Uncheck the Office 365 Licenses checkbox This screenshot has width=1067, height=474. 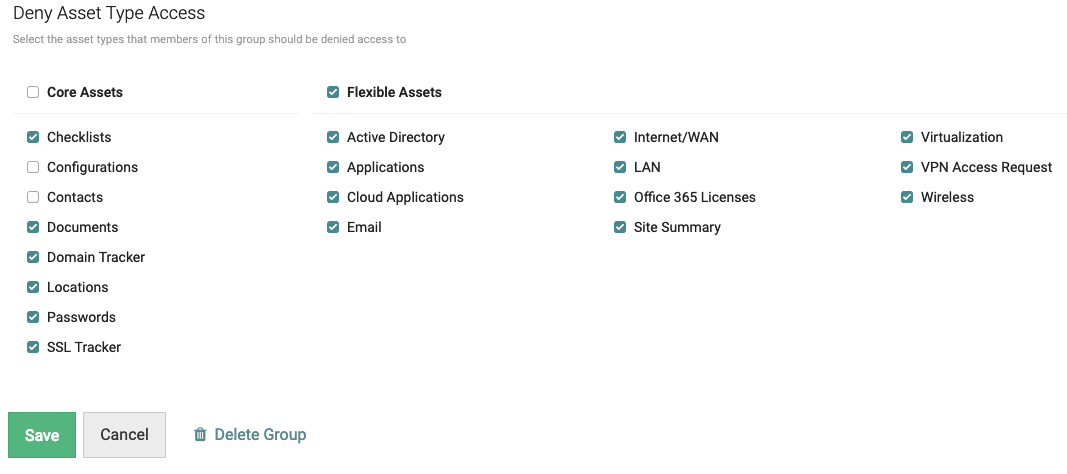tap(620, 197)
